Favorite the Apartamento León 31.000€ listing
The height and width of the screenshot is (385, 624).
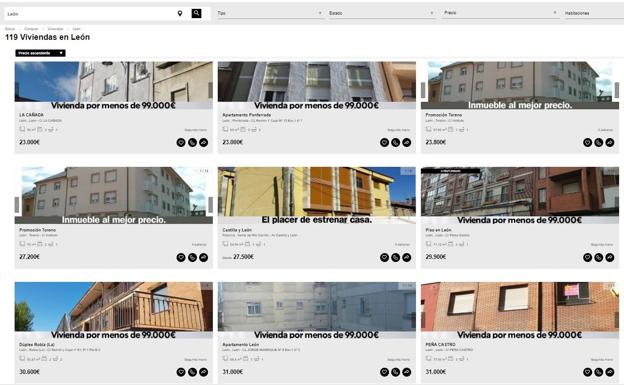pos(384,372)
